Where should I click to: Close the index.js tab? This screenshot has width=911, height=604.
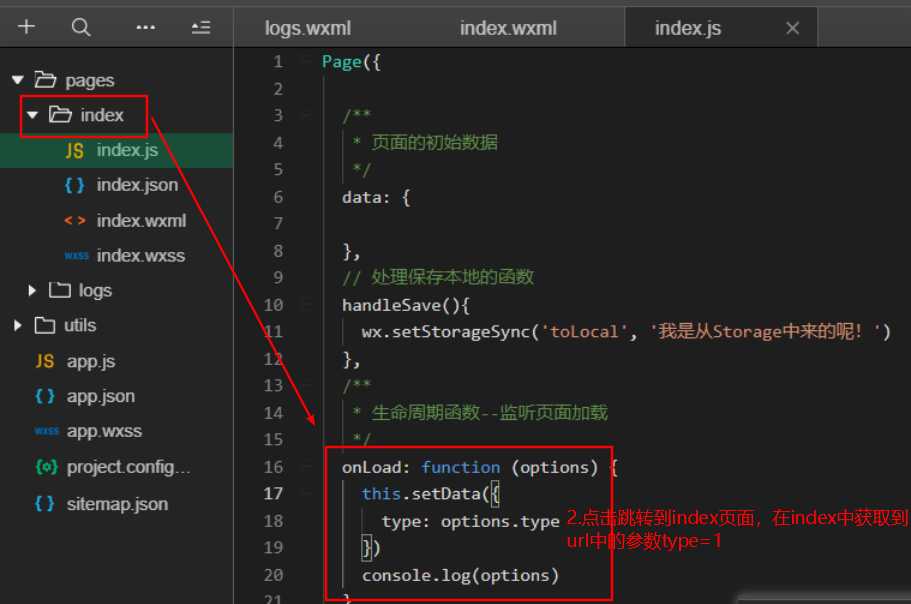[x=792, y=28]
